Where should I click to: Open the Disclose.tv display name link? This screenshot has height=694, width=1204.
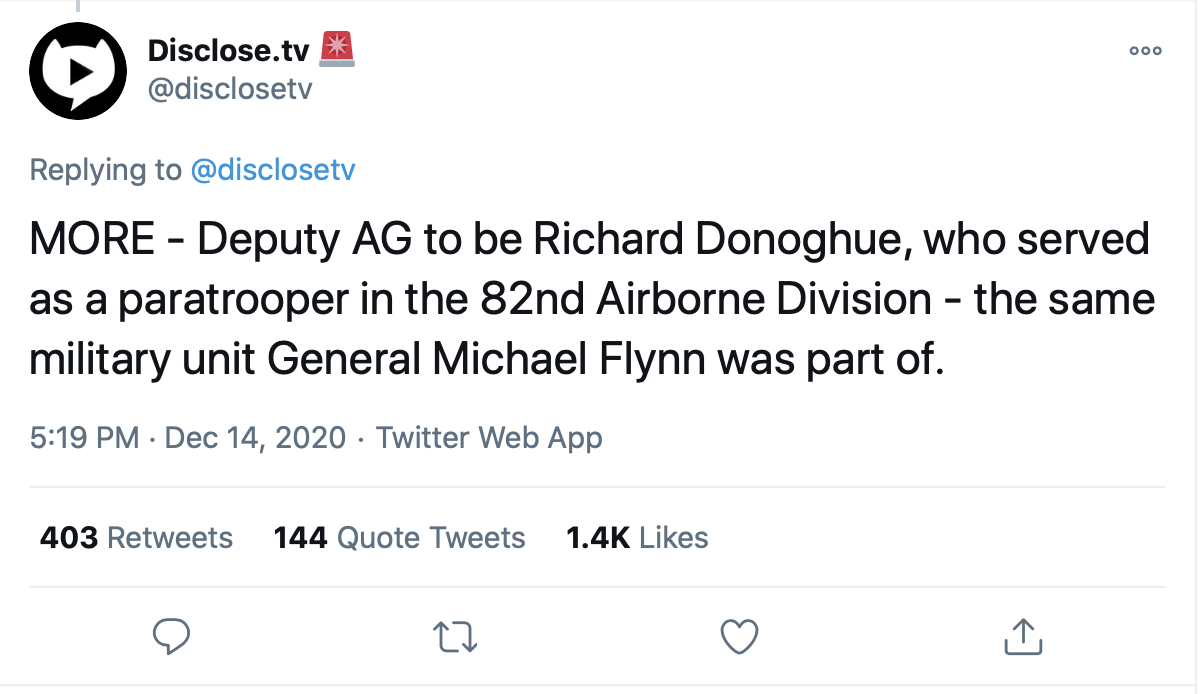click(x=229, y=49)
